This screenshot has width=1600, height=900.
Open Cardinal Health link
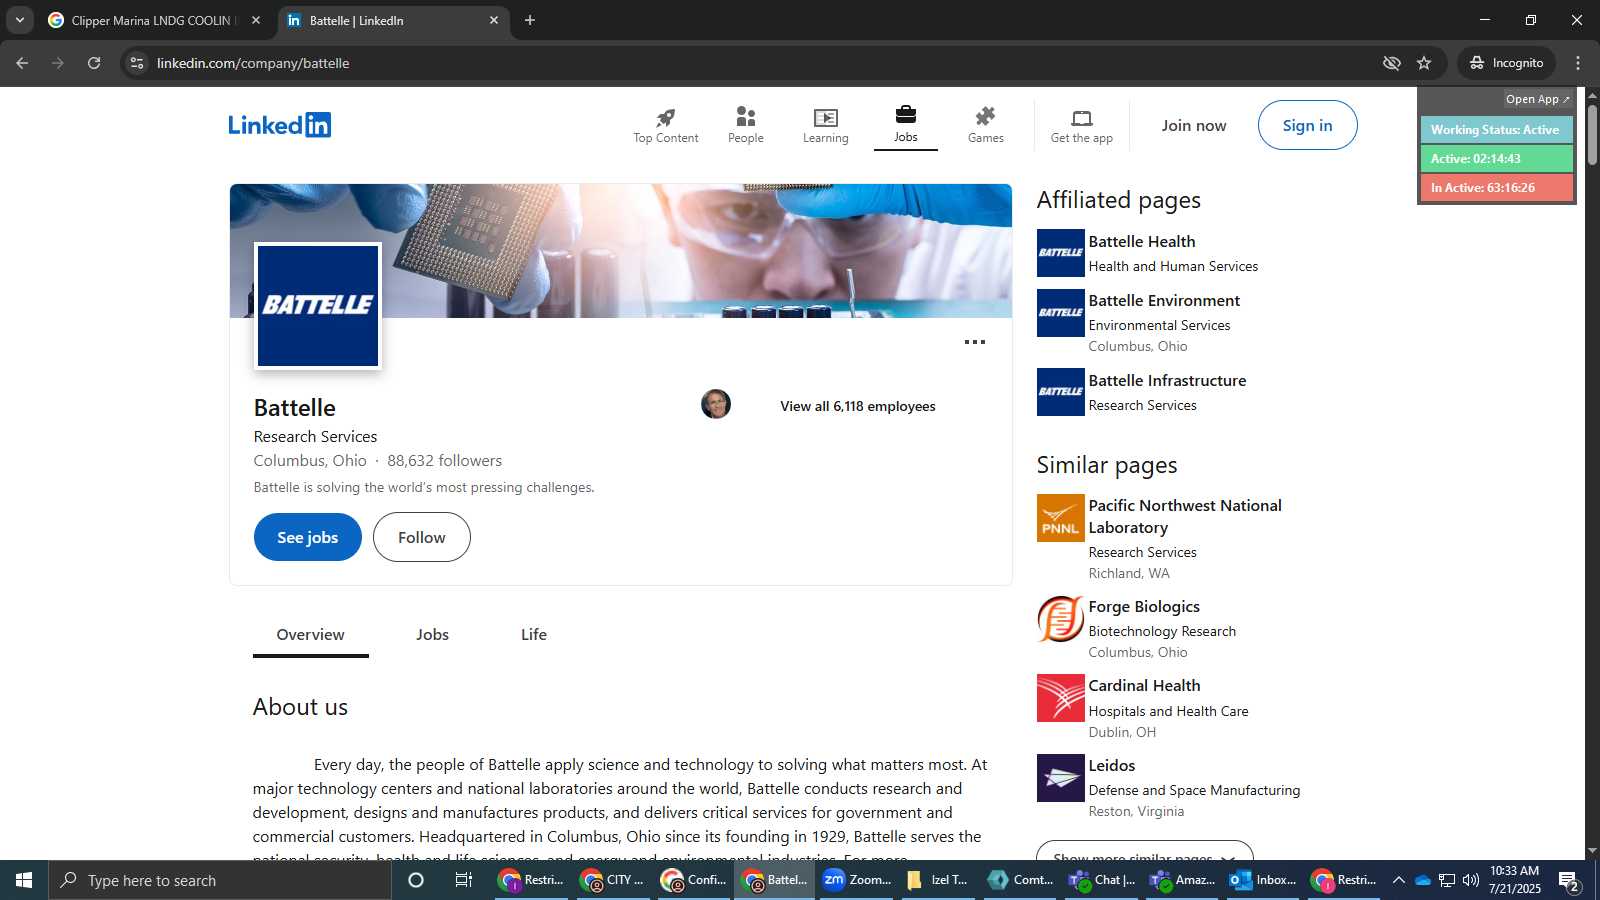click(1144, 685)
